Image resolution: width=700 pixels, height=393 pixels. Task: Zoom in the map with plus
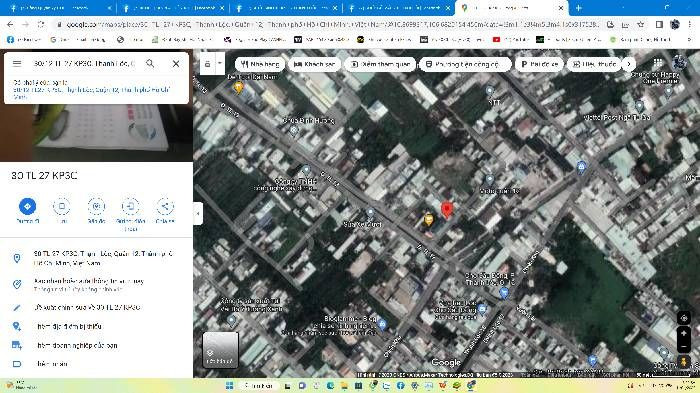pyautogui.click(x=683, y=333)
